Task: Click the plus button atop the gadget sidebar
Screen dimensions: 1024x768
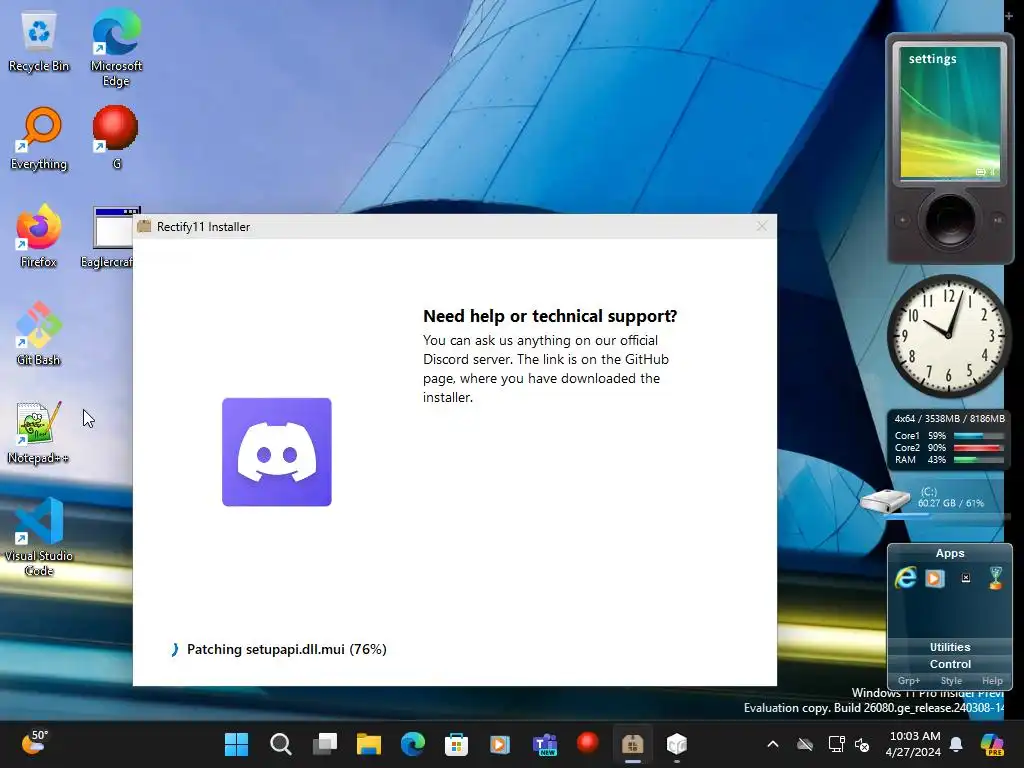Action: point(1010,16)
